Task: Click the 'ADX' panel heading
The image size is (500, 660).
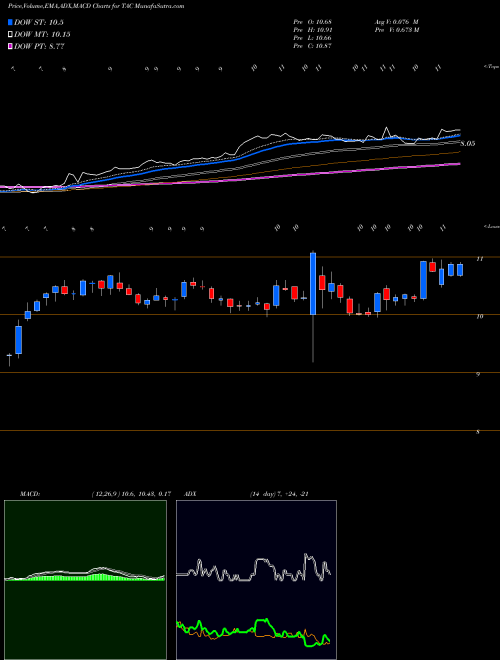Action: [190, 494]
